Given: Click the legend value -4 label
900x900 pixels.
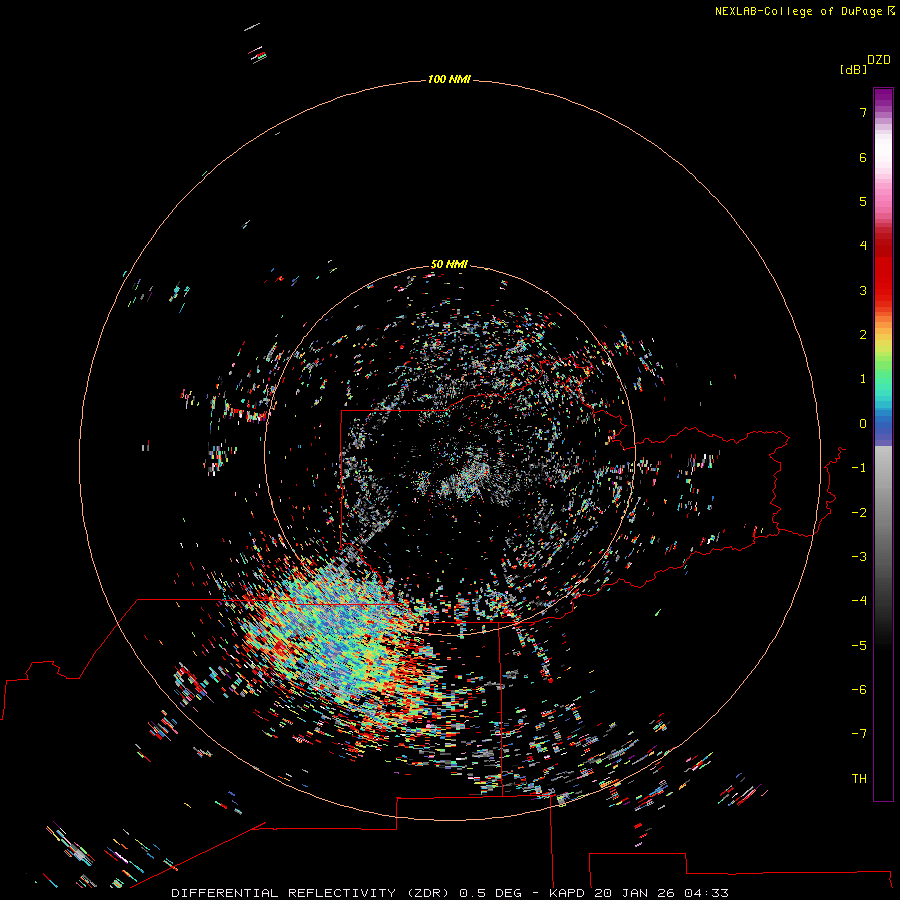Looking at the screenshot, I should [859, 601].
